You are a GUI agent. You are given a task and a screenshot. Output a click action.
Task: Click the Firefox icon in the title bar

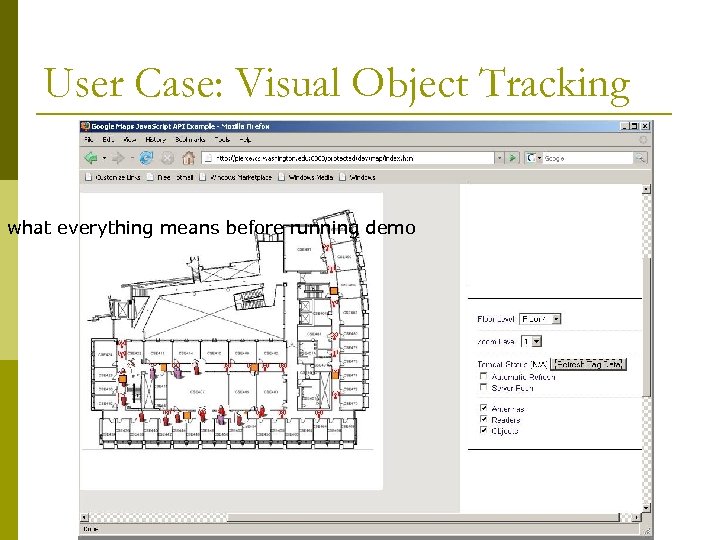[x=85, y=126]
